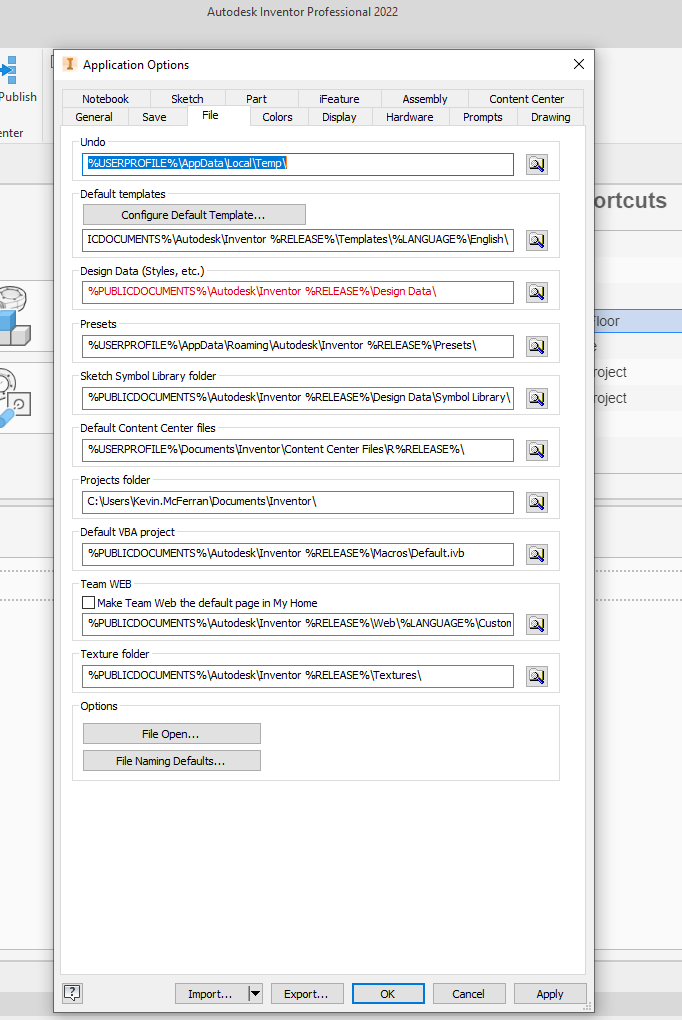This screenshot has width=682, height=1020.
Task: Click browse icon for Default Content Center files
Action: pos(537,450)
